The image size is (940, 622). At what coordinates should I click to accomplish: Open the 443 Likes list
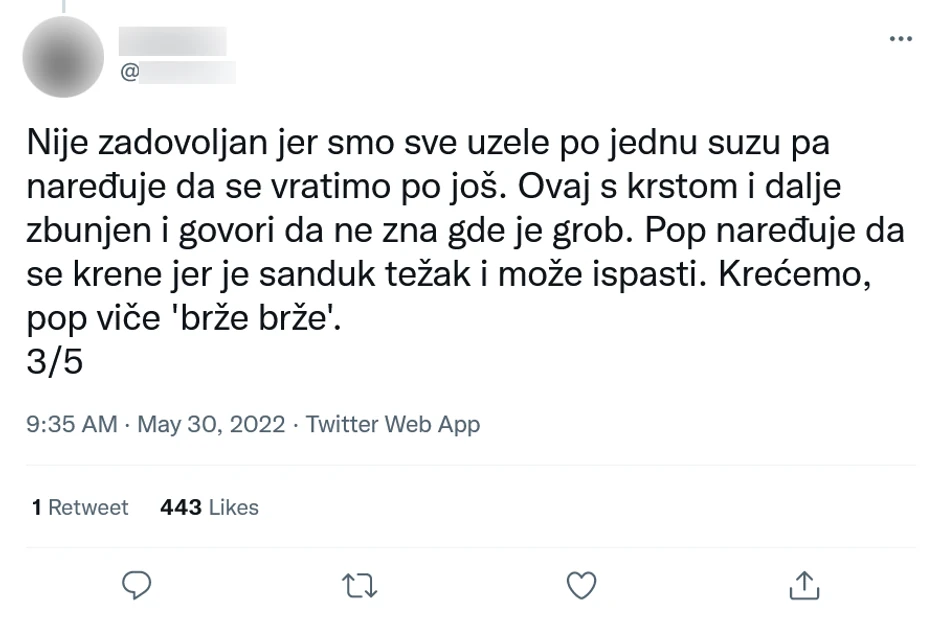[208, 507]
